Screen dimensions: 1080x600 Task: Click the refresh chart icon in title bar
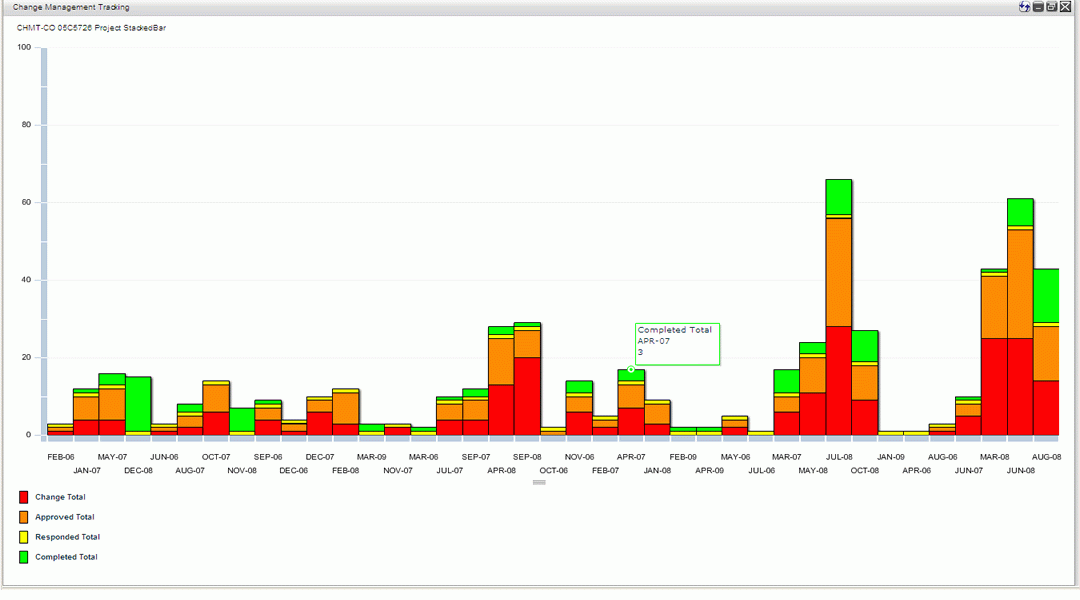click(x=1024, y=7)
